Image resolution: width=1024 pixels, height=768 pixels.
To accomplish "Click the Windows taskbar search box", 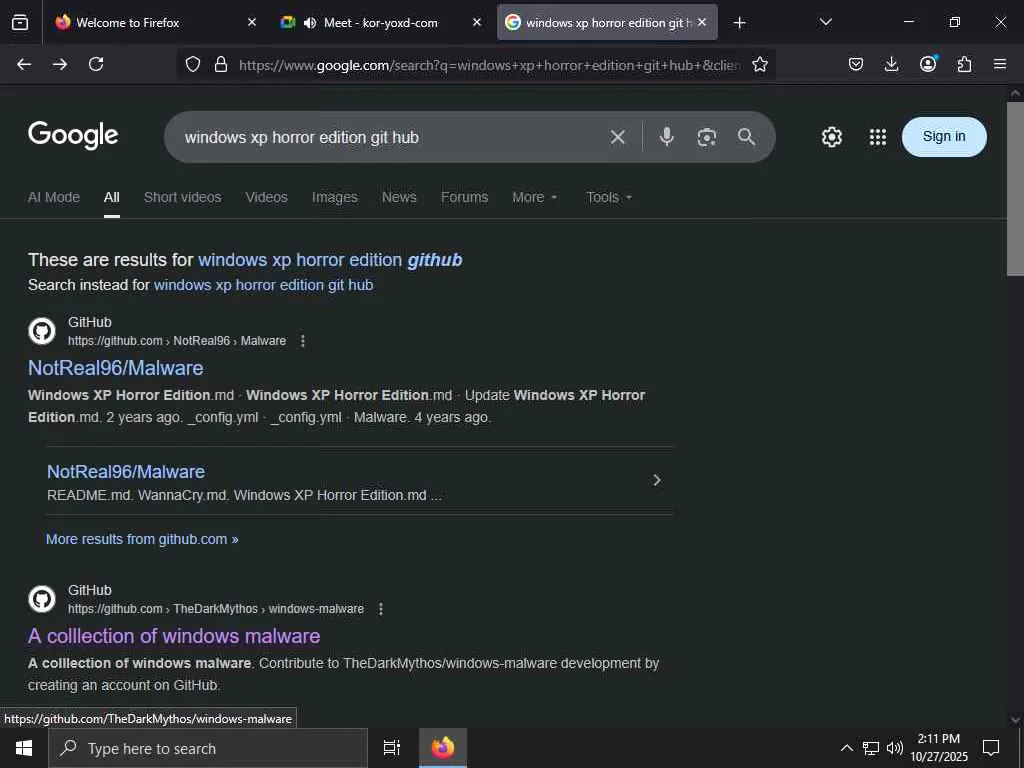I will 208,748.
